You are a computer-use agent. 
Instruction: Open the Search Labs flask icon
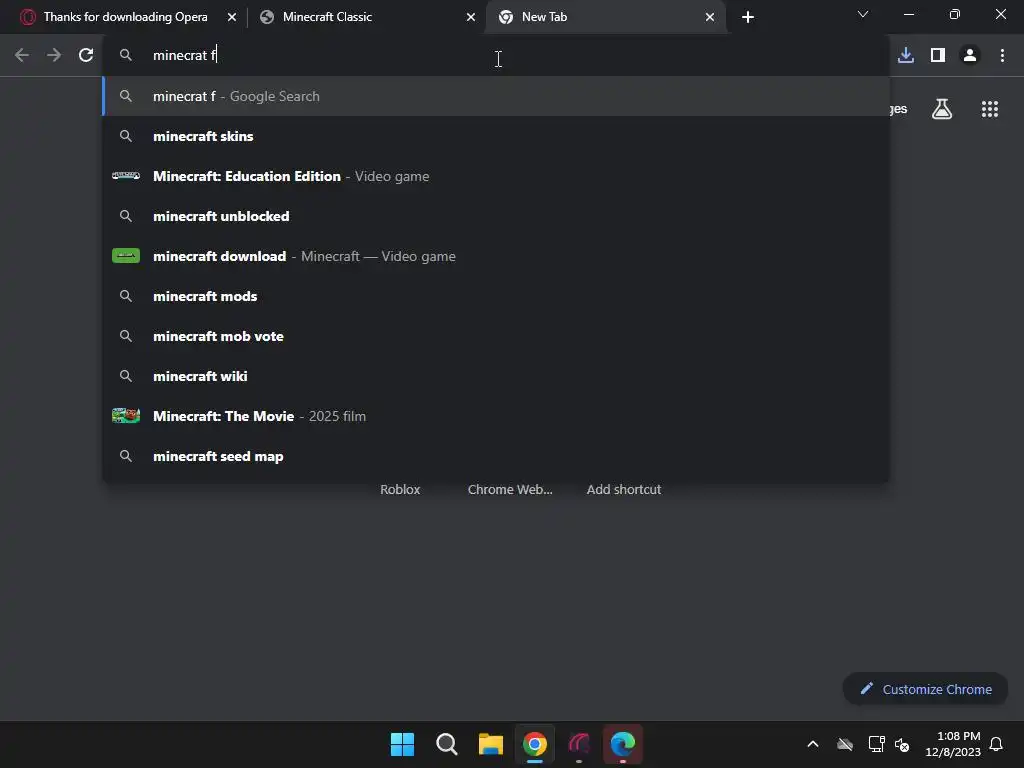[942, 109]
